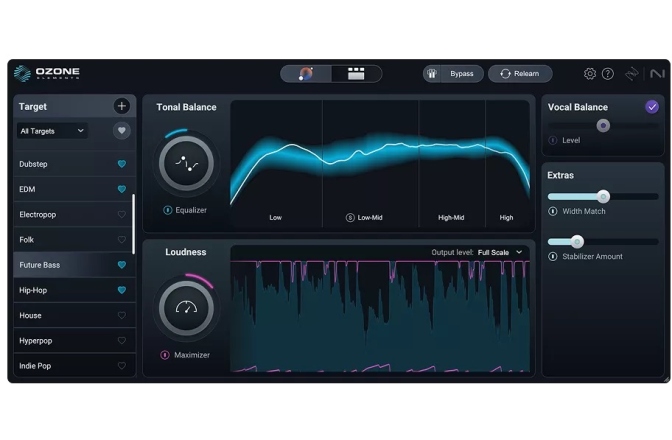Filter targets by favorites heart button

click(x=122, y=130)
